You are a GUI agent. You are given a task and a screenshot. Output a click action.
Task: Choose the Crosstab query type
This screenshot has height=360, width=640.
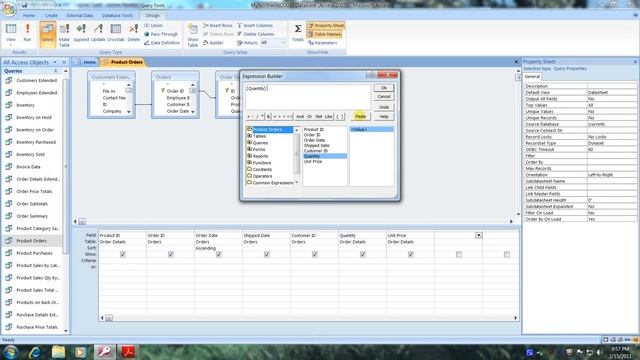pos(116,33)
